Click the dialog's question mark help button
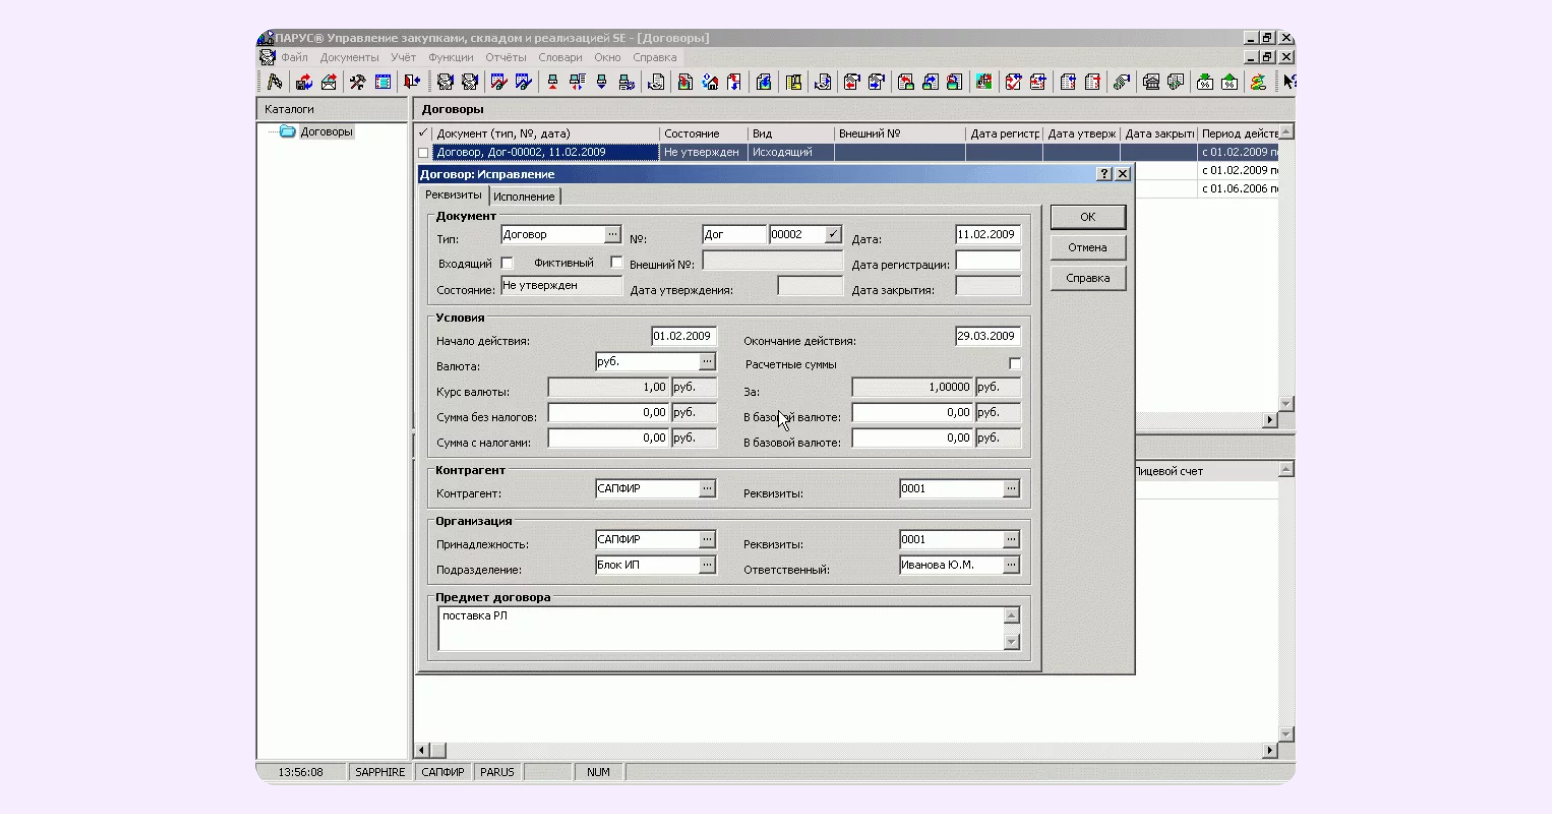Image resolution: width=1552 pixels, height=814 pixels. [1104, 174]
